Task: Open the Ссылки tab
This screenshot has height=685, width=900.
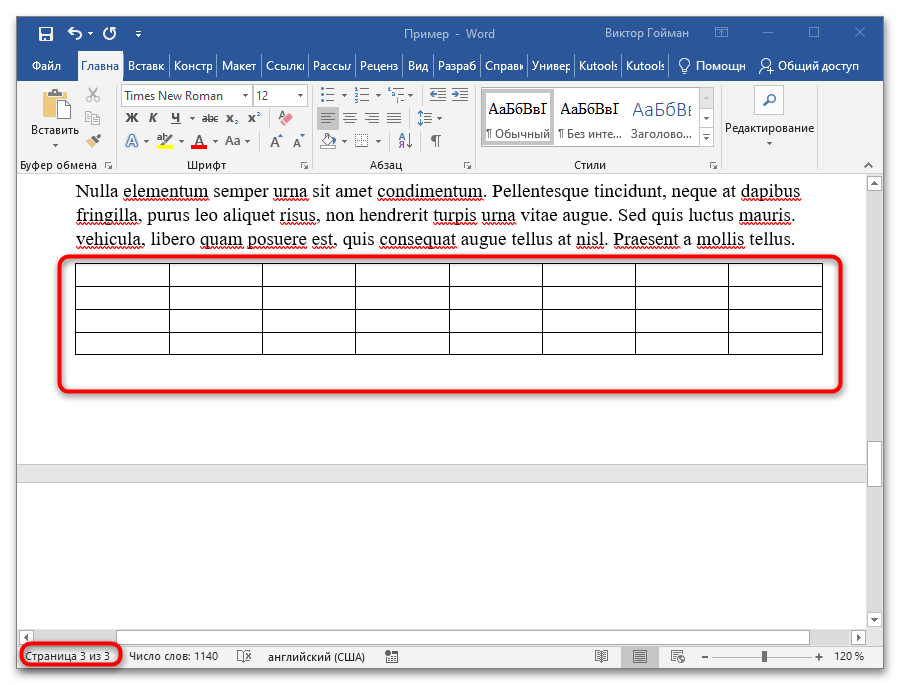Action: click(285, 66)
